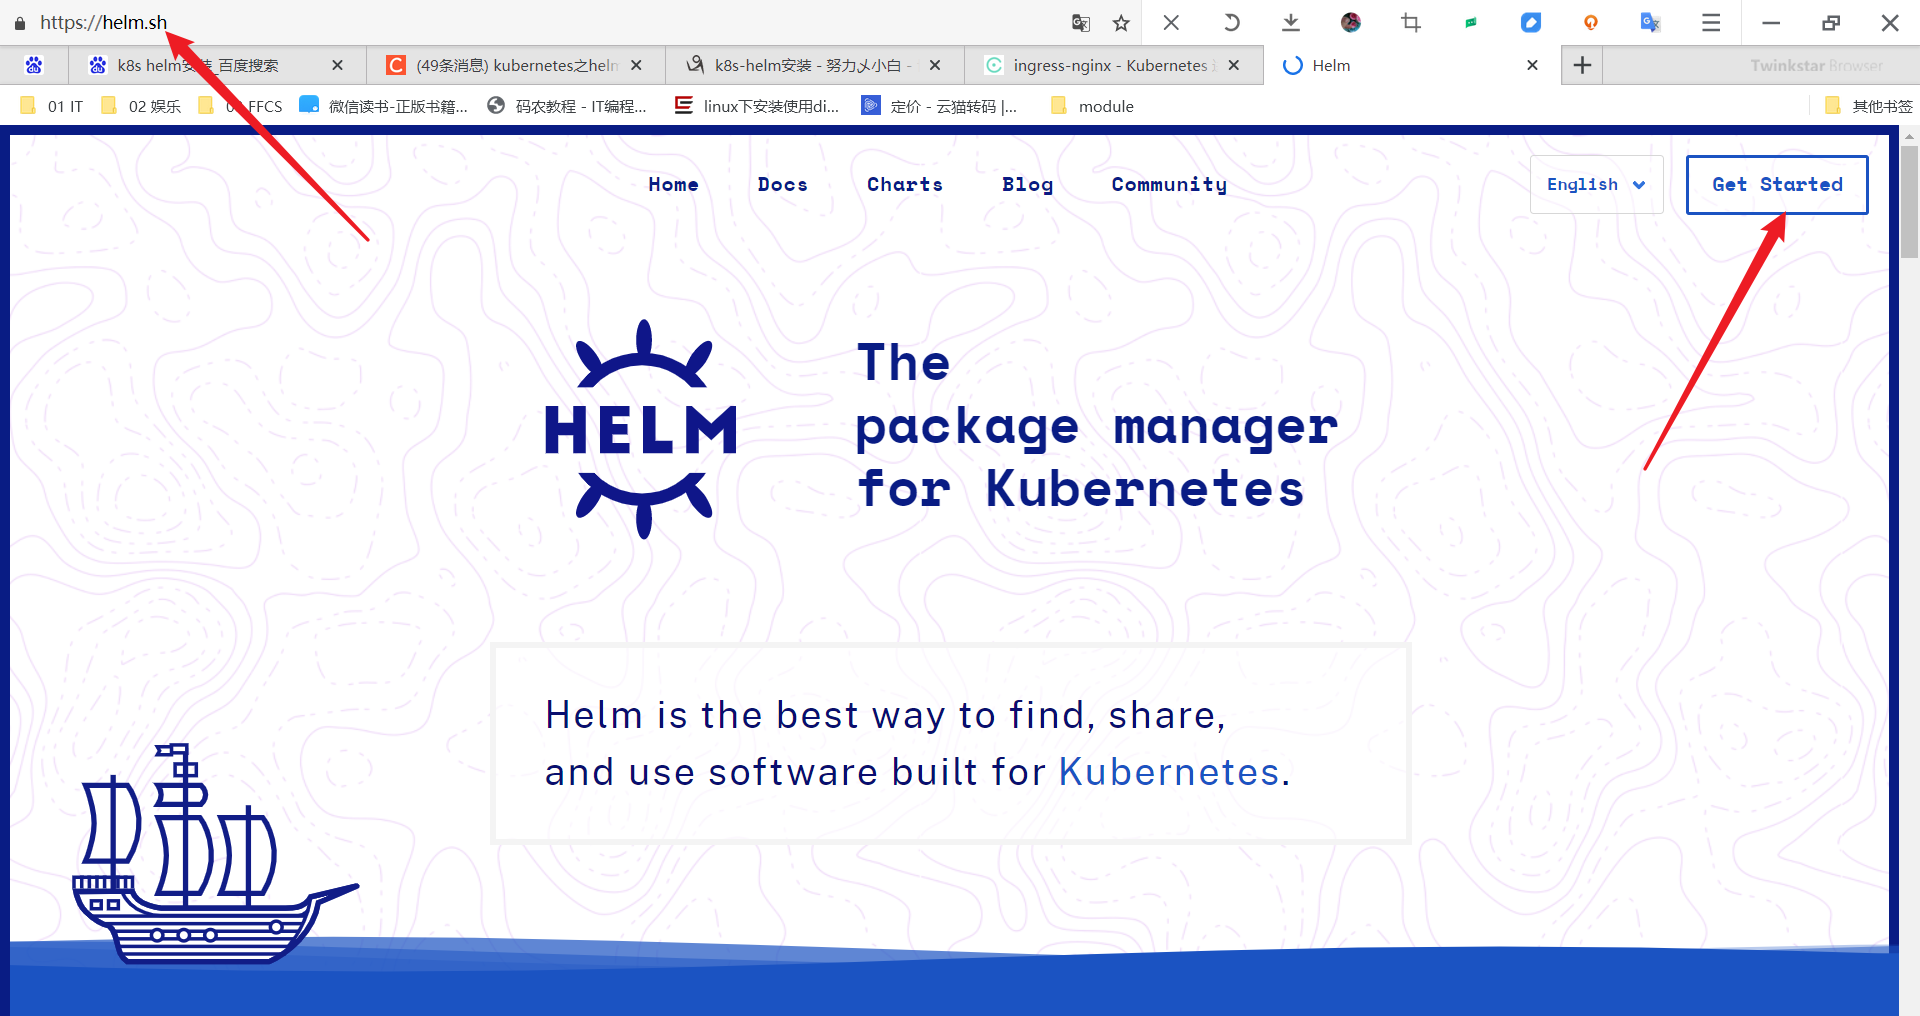Open the 02 娱乐 bookmark folder

coord(141,106)
